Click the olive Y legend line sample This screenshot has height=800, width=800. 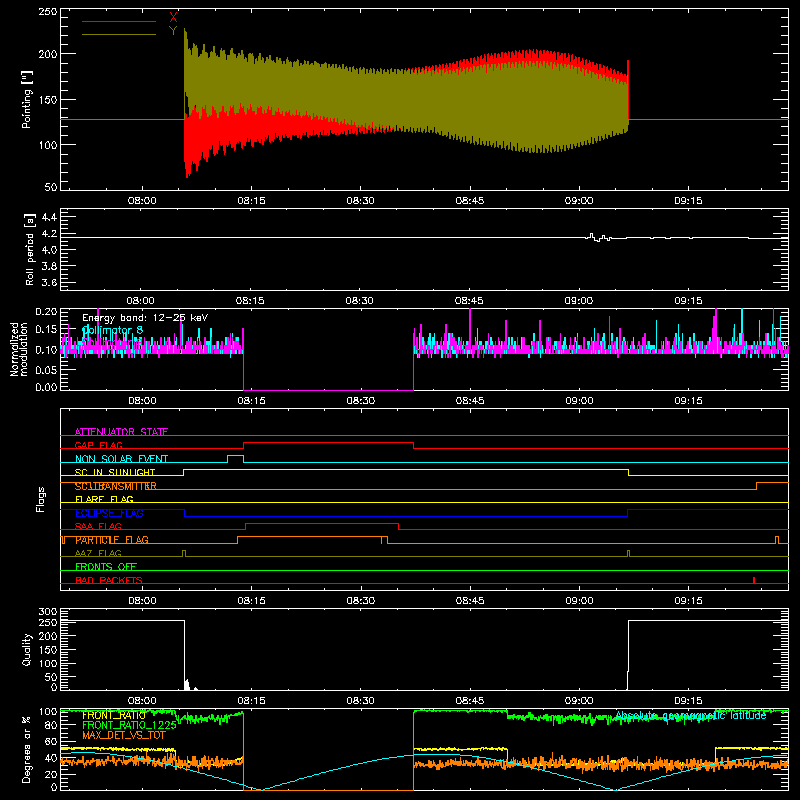pyautogui.click(x=119, y=34)
